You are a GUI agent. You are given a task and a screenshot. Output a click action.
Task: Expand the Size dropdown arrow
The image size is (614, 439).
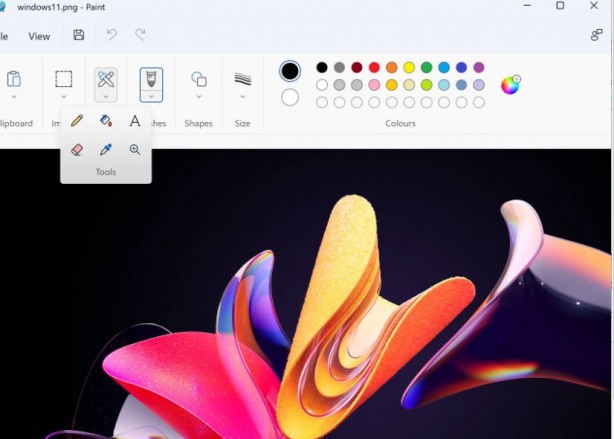click(243, 96)
